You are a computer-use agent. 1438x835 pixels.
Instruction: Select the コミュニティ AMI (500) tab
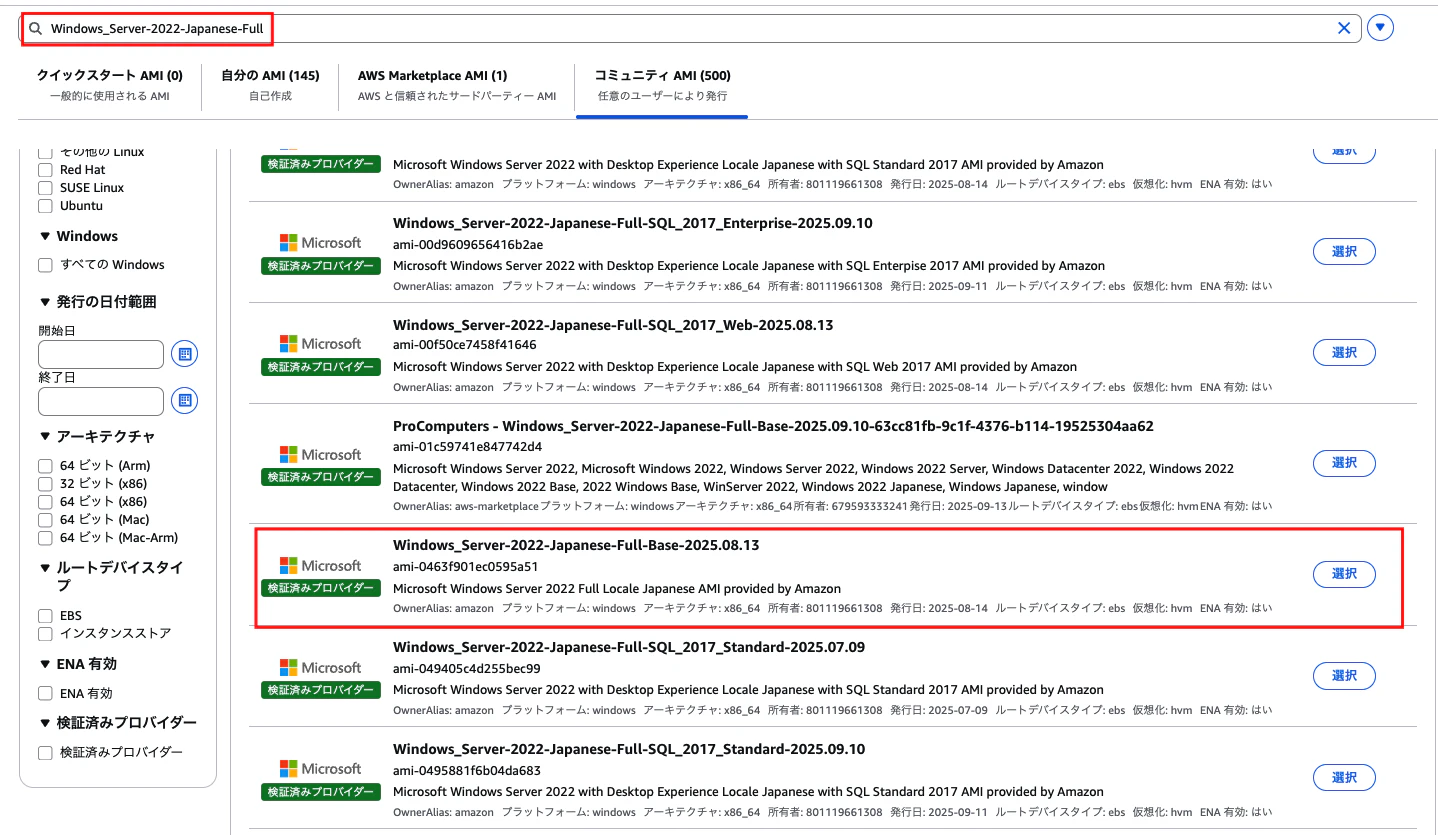tap(663, 85)
